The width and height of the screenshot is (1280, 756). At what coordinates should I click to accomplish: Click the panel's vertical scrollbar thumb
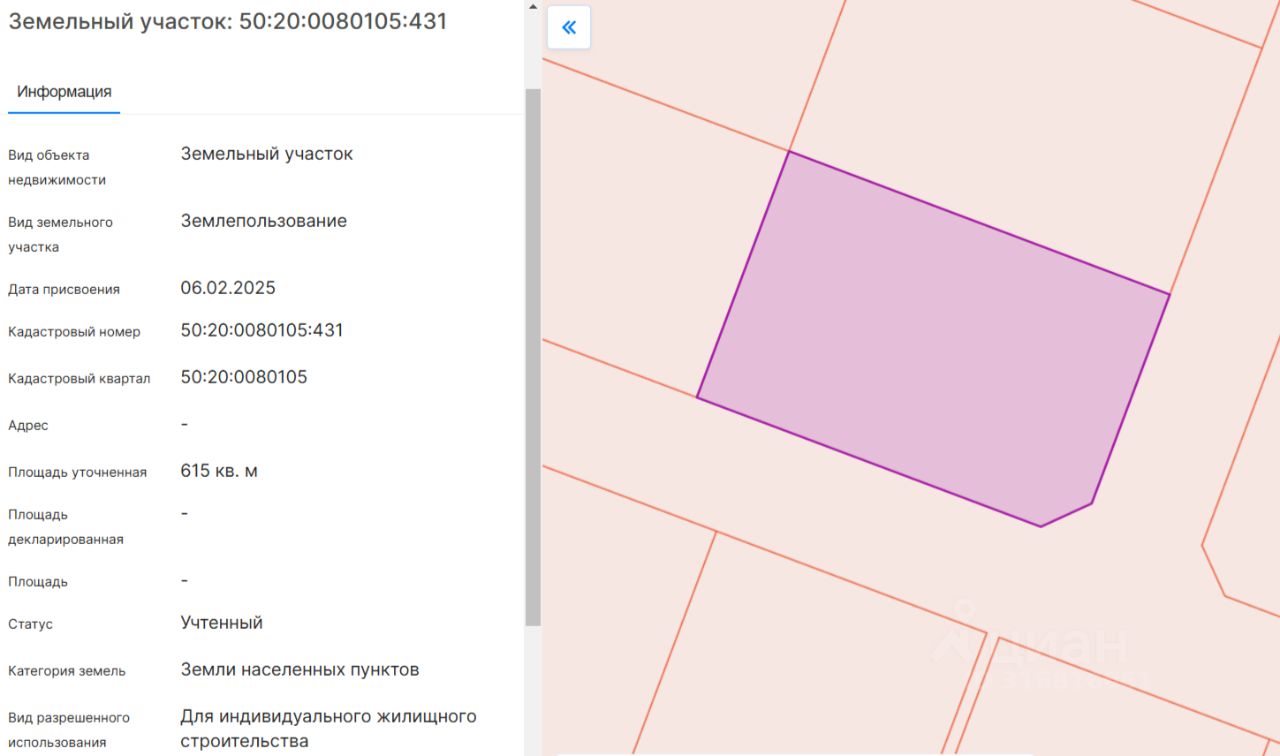click(x=533, y=356)
